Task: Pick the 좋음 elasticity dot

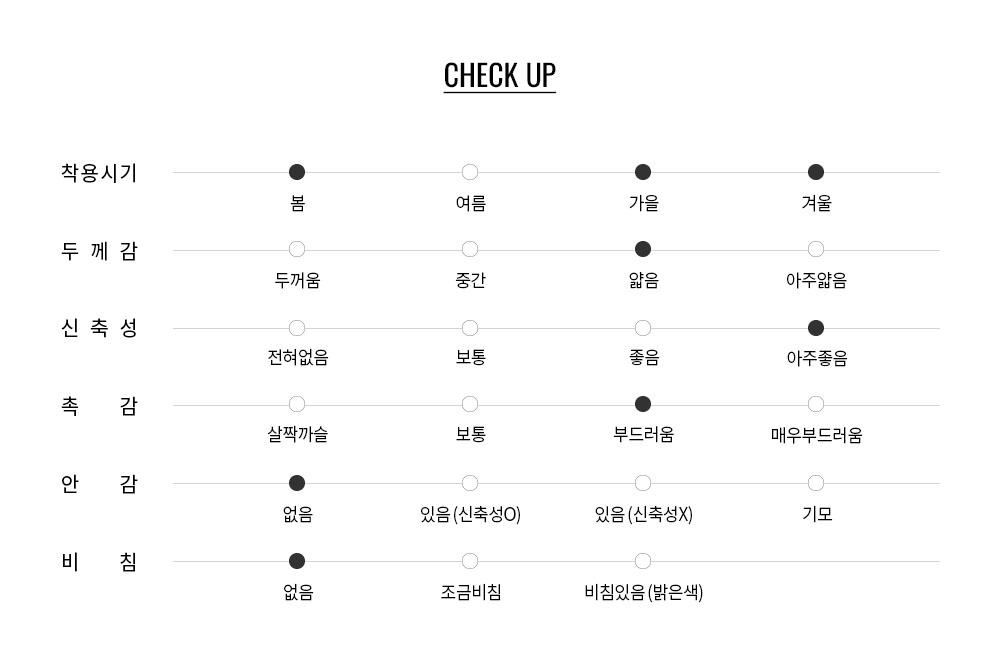Action: tap(643, 328)
